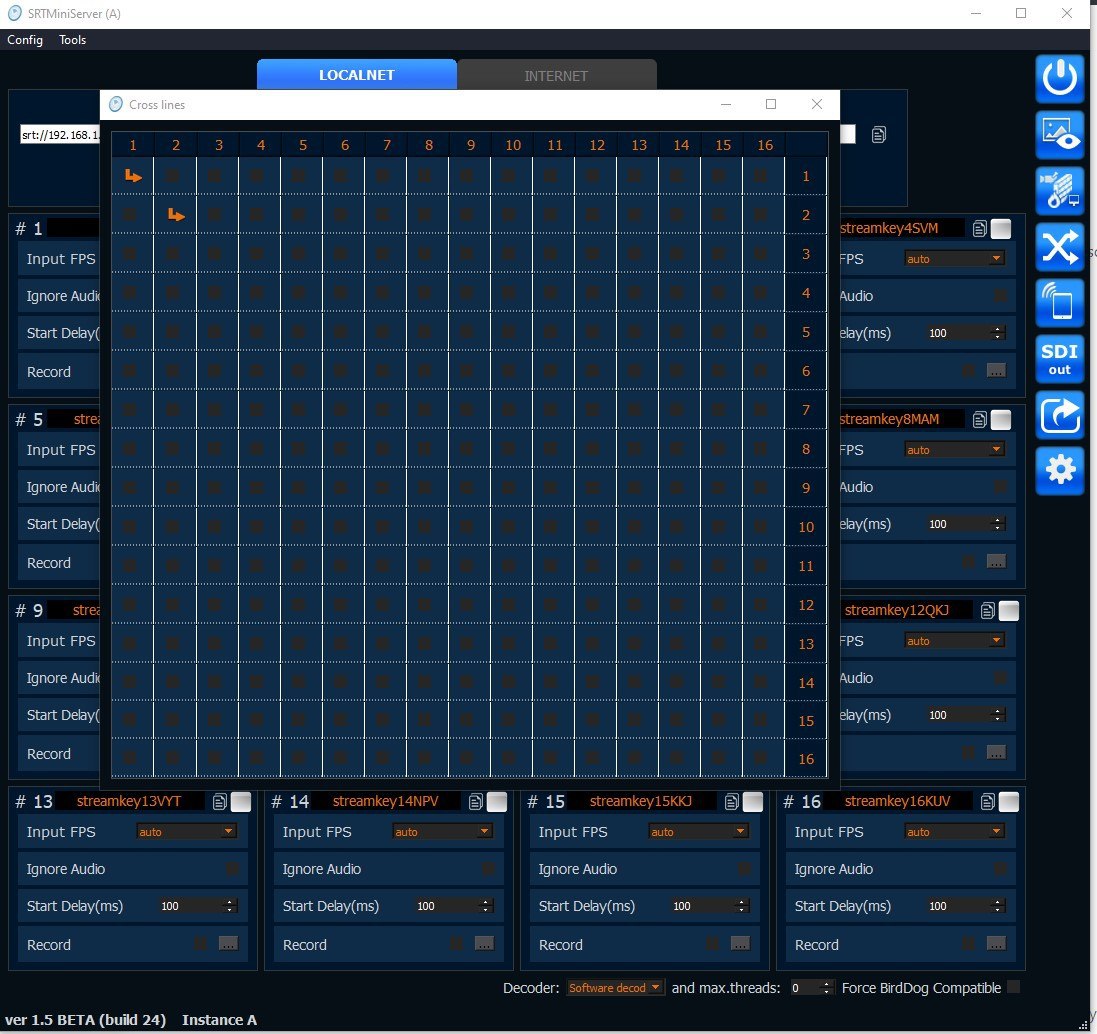Copy streamkey15KKJ with its copy icon
Viewport: 1097px width, 1034px height.
732,802
